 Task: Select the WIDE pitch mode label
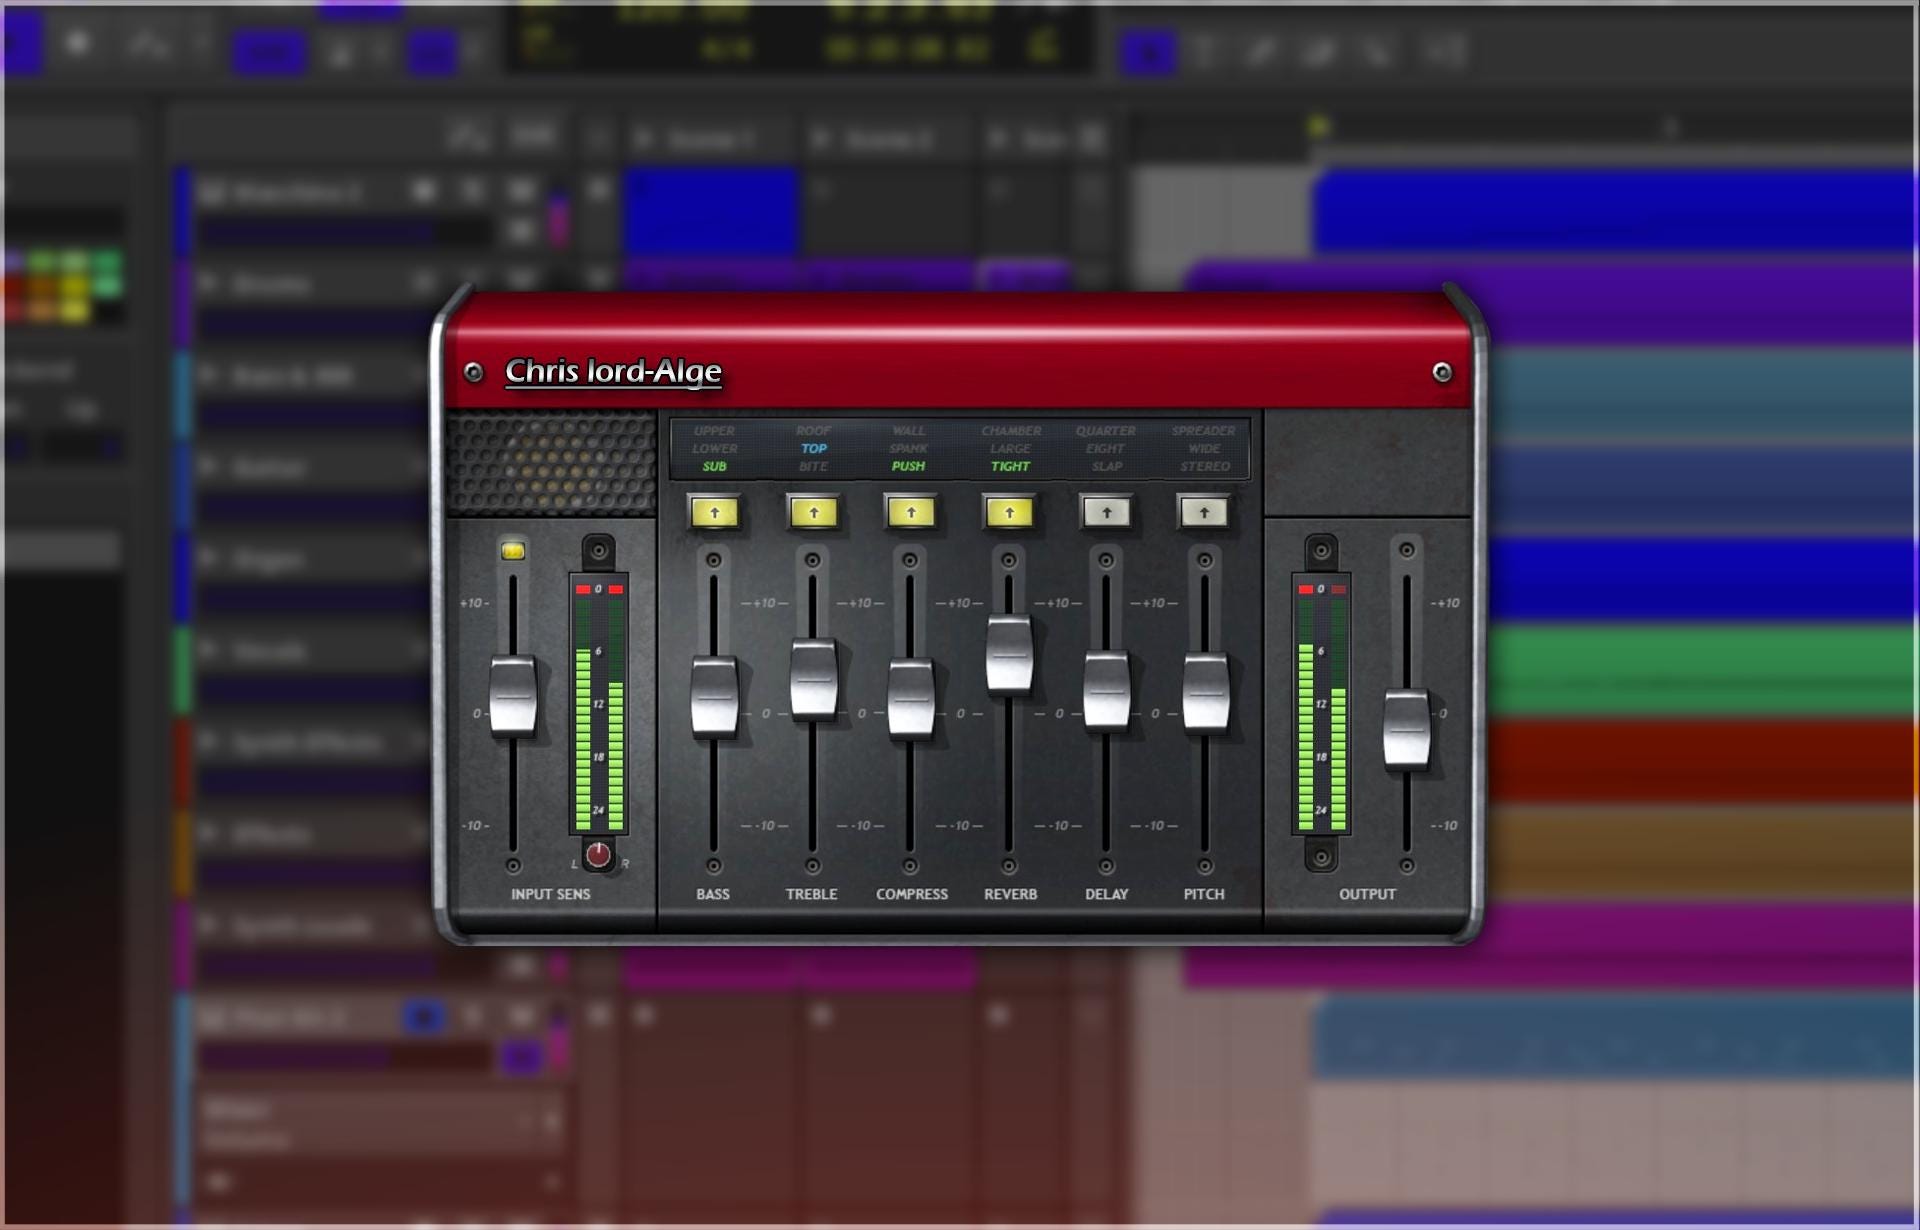tap(1204, 448)
